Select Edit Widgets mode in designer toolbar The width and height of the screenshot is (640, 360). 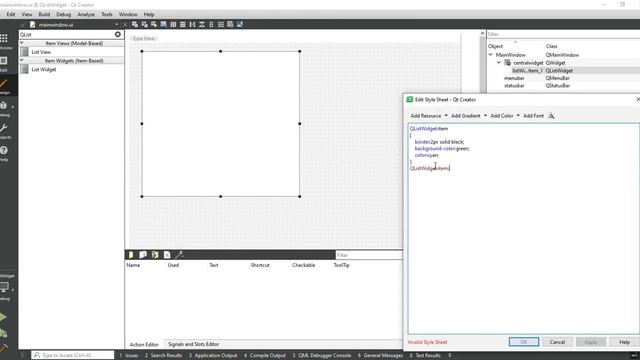coord(135,24)
